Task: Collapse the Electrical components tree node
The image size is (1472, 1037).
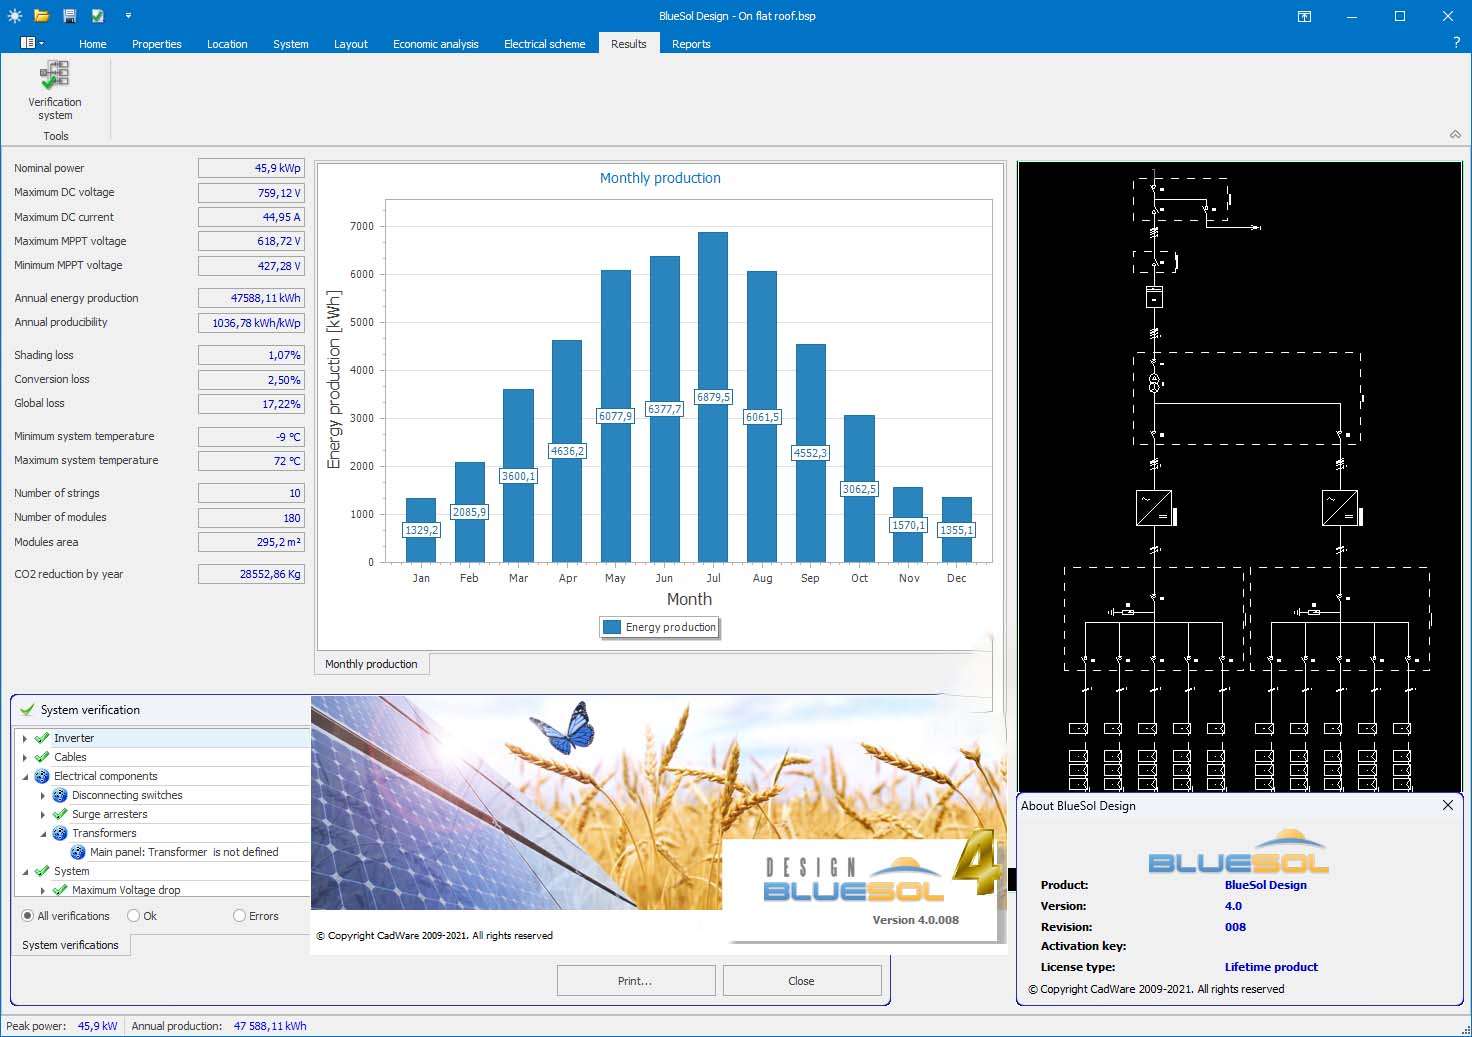Action: coord(25,776)
